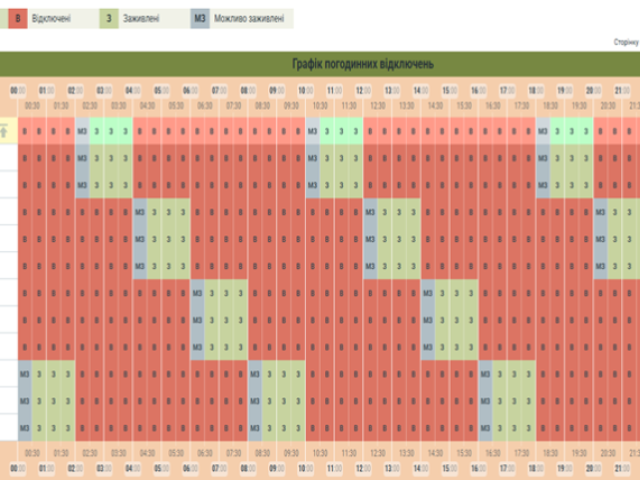Click the 'Сторінку' link at top right
The image size is (640, 480).
tap(626, 42)
